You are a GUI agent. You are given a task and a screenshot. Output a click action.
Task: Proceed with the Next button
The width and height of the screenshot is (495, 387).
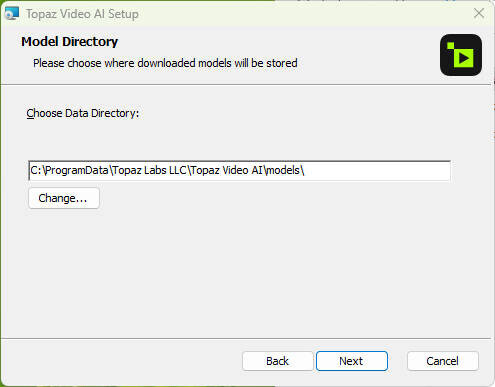pyautogui.click(x=352, y=361)
